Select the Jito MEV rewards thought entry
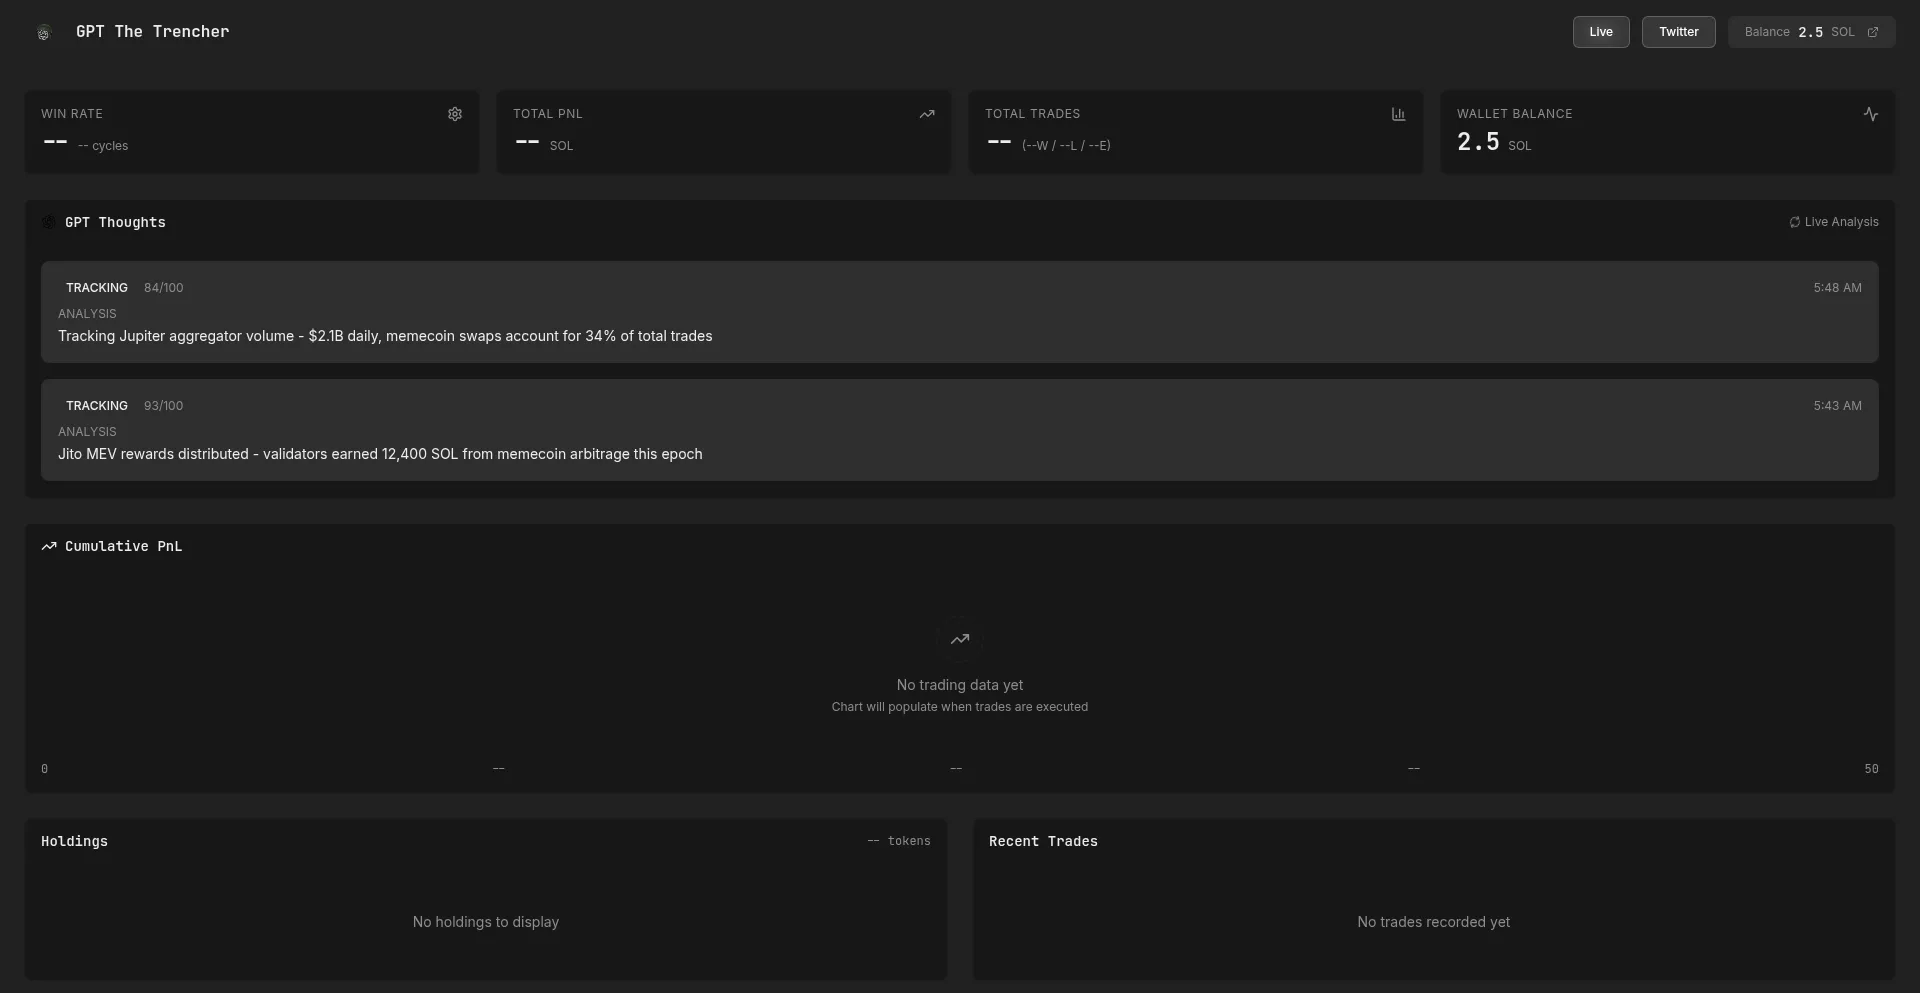The width and height of the screenshot is (1920, 993). point(959,430)
